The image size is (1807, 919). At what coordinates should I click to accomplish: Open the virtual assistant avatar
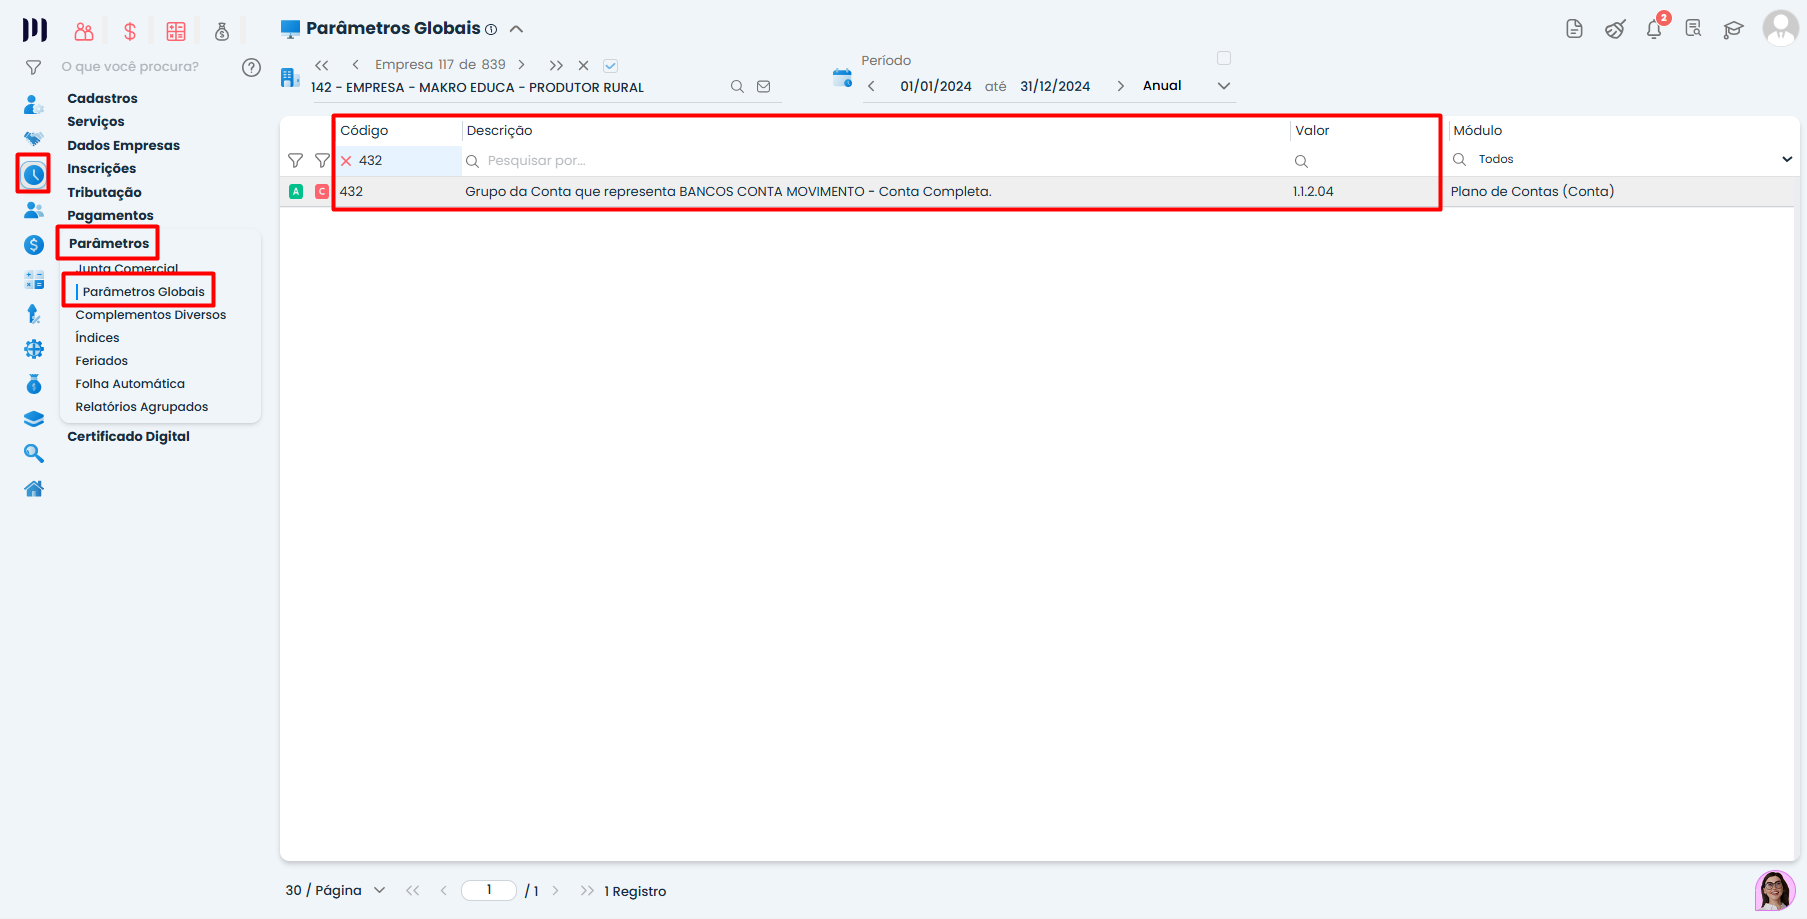[x=1775, y=890]
